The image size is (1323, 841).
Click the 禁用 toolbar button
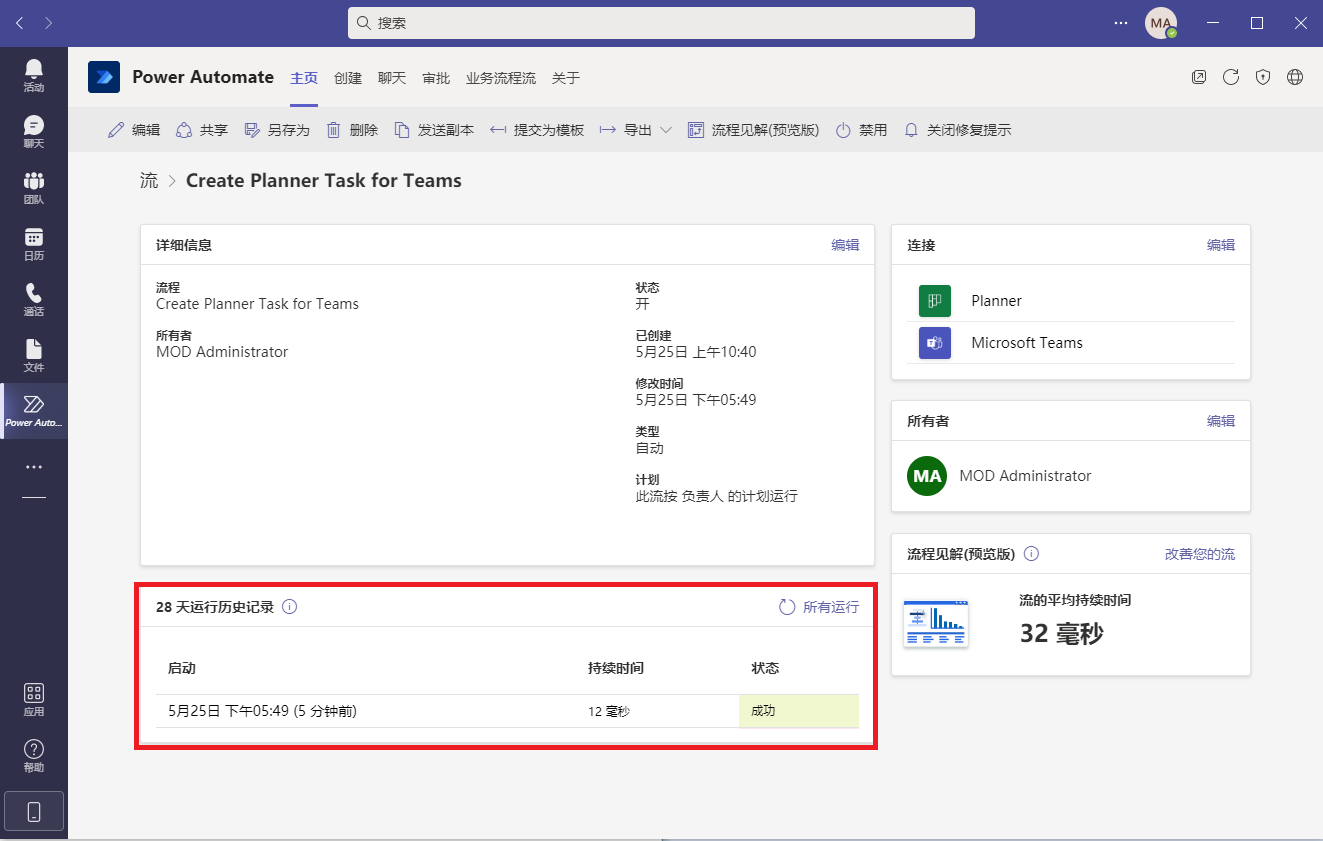point(862,130)
